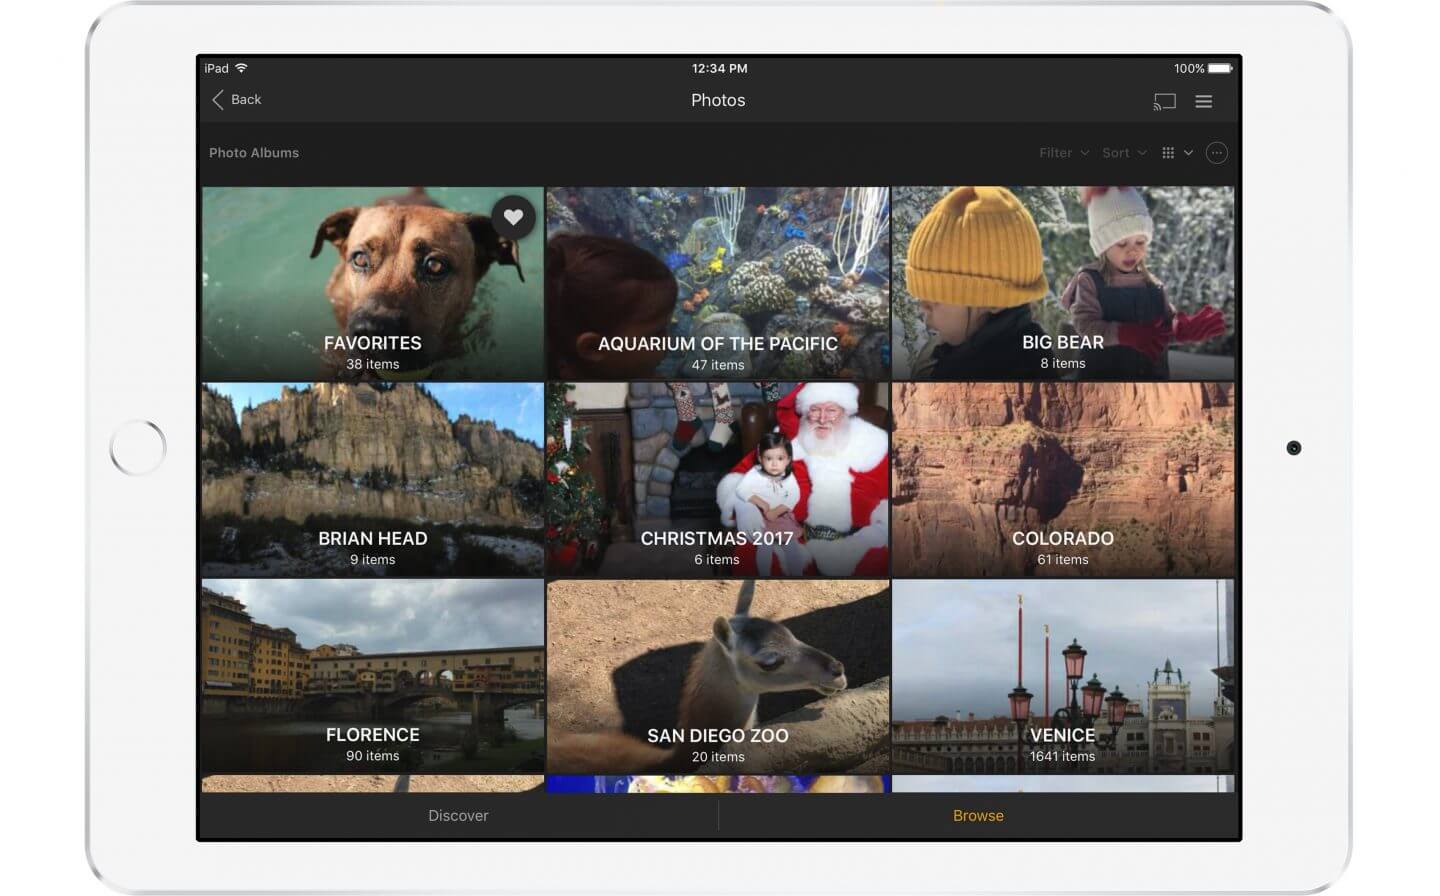1440x896 pixels.
Task: Switch to the Discover tab
Action: coord(458,815)
